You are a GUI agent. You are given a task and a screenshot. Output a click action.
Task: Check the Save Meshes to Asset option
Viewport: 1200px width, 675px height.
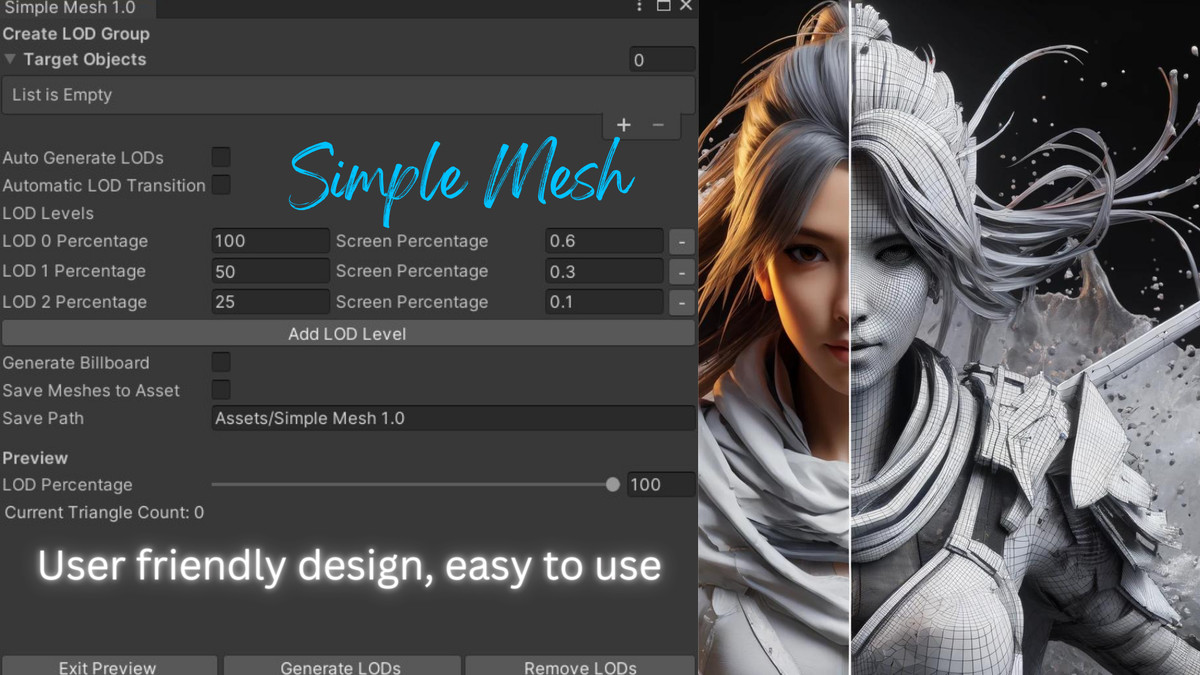pyautogui.click(x=221, y=390)
